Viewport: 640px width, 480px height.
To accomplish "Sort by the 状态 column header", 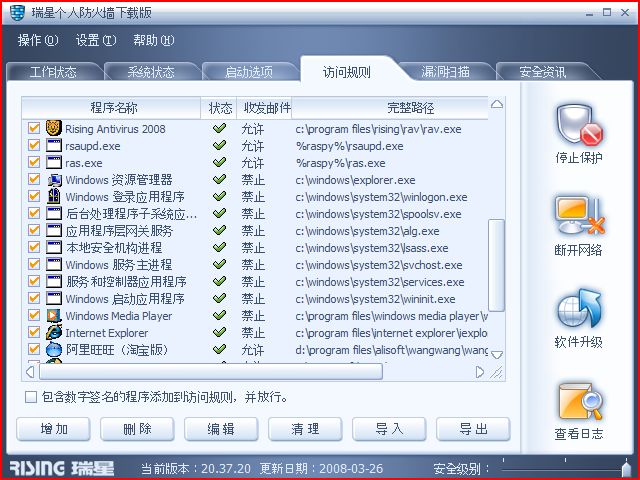I will 219,108.
